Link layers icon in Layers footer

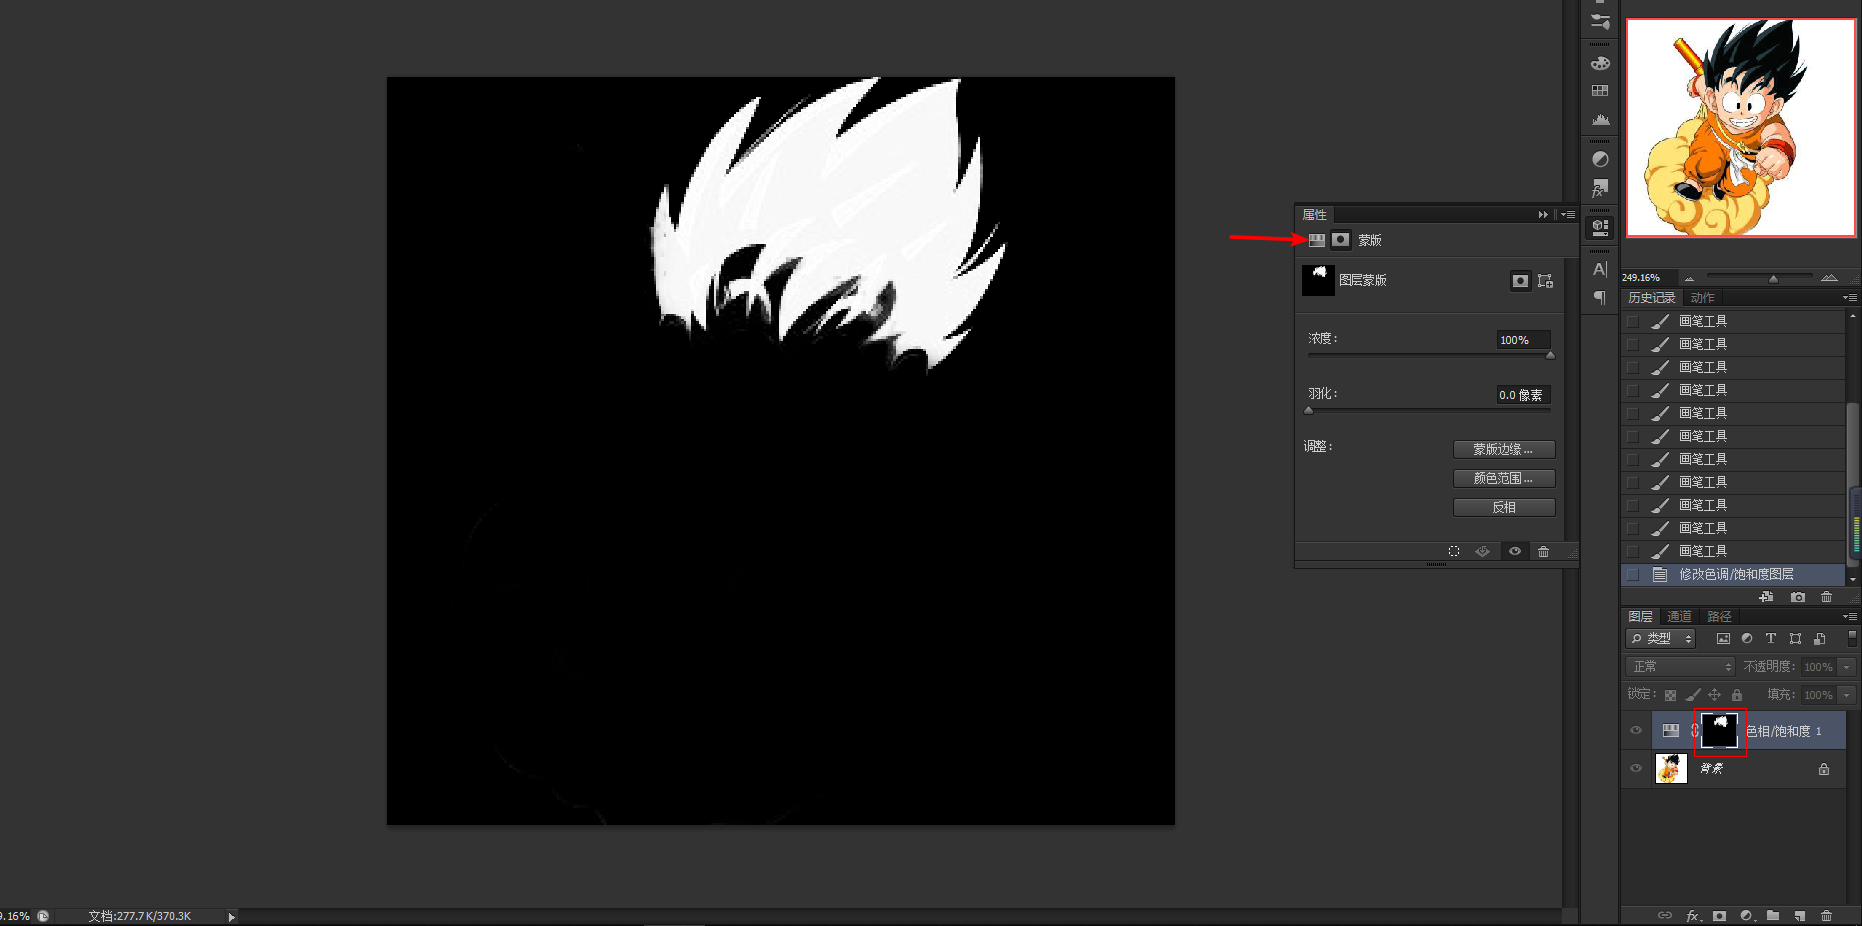[x=1665, y=915]
